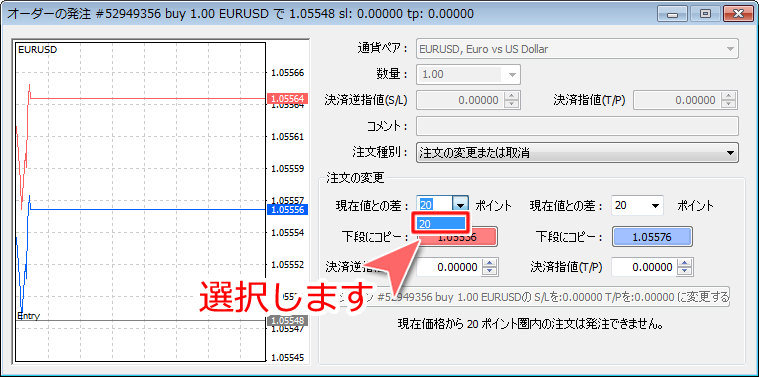Click the blue 1.05556 bid price label
Screen dimensions: 759x377
point(288,210)
